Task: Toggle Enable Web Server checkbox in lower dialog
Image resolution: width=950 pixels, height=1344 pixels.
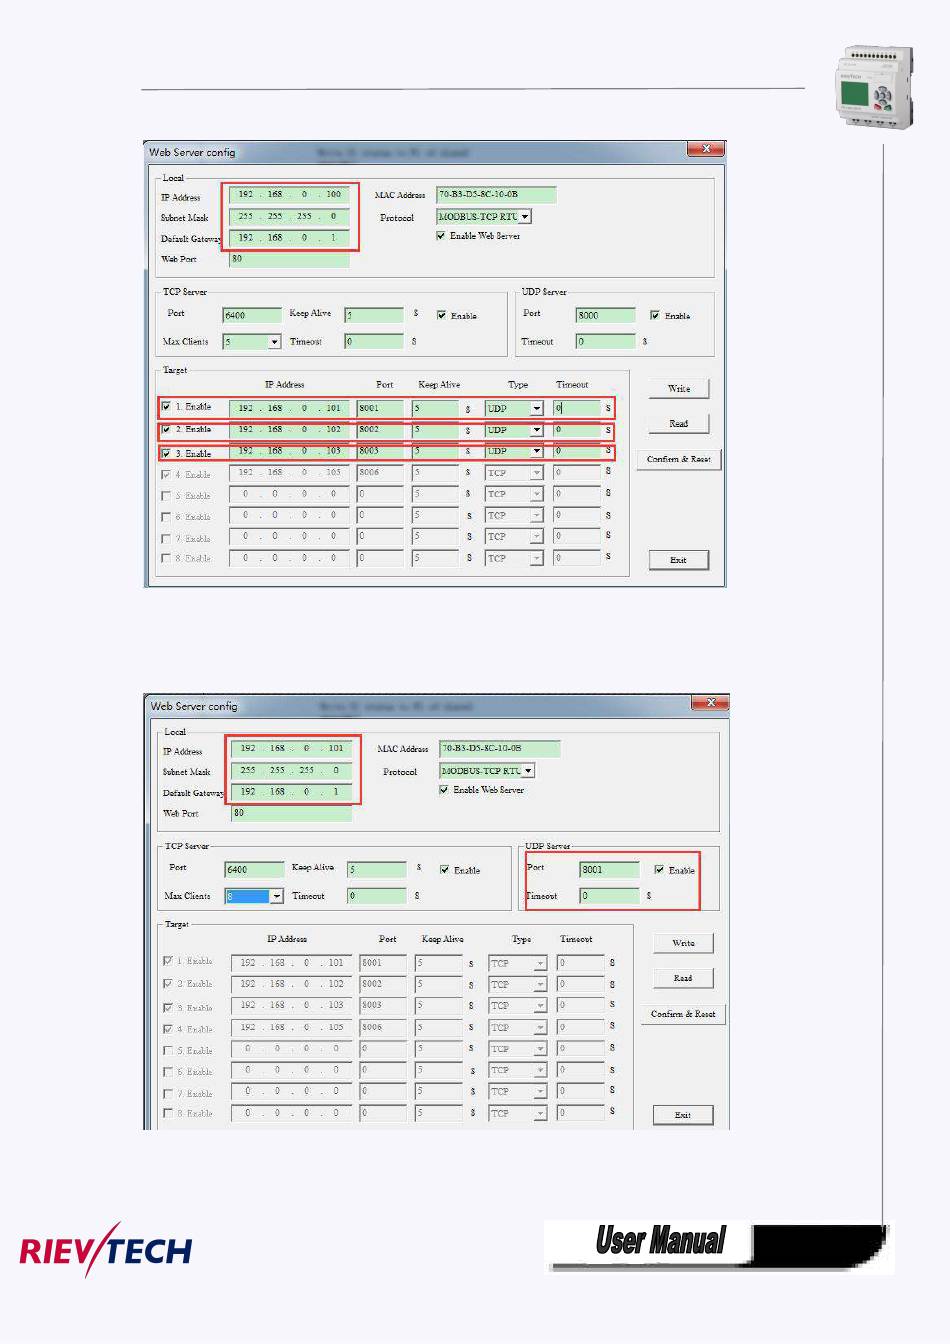Action: point(444,790)
